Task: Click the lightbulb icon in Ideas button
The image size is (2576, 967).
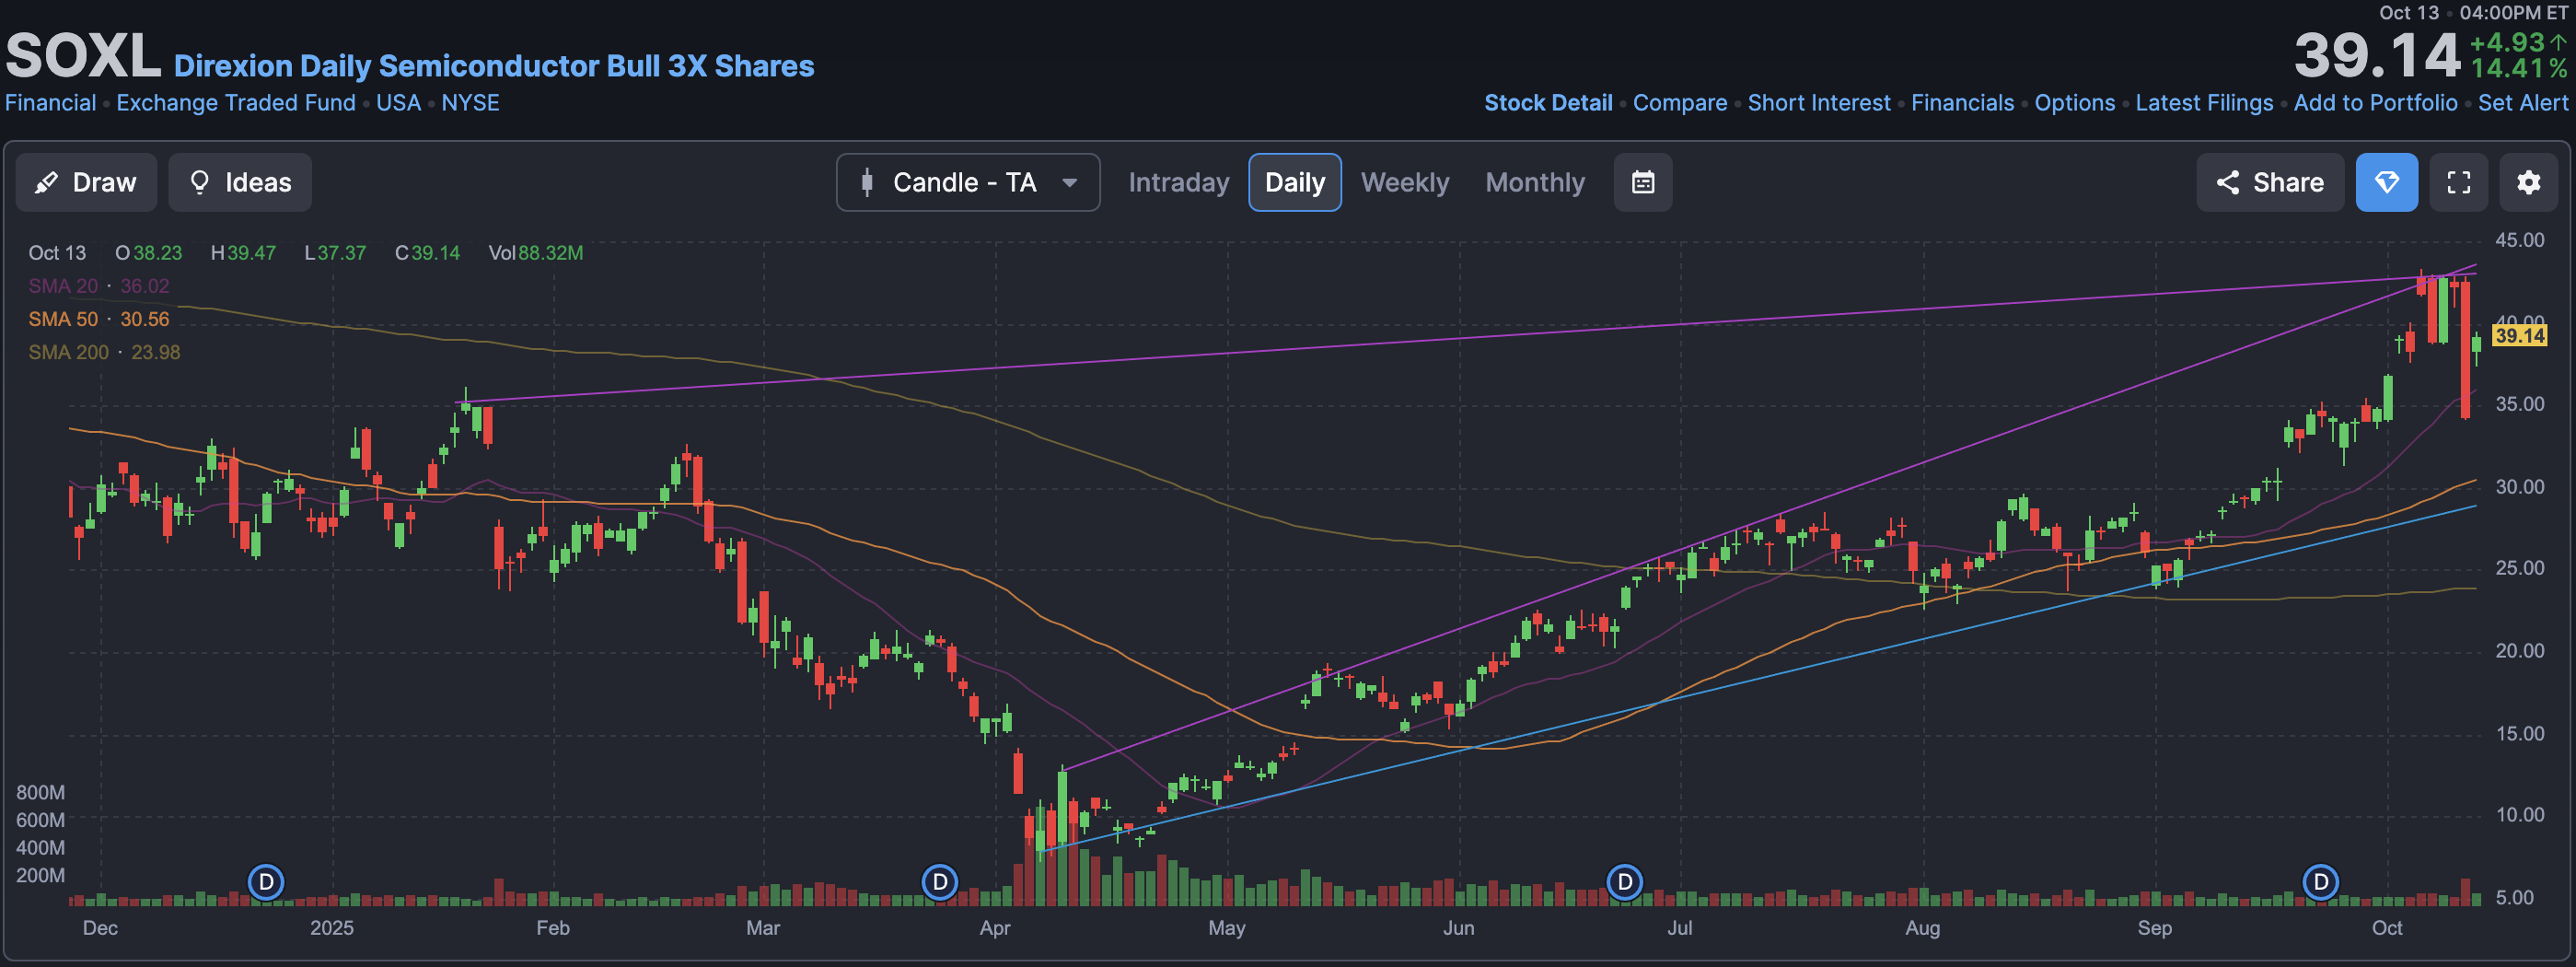Action: click(200, 182)
